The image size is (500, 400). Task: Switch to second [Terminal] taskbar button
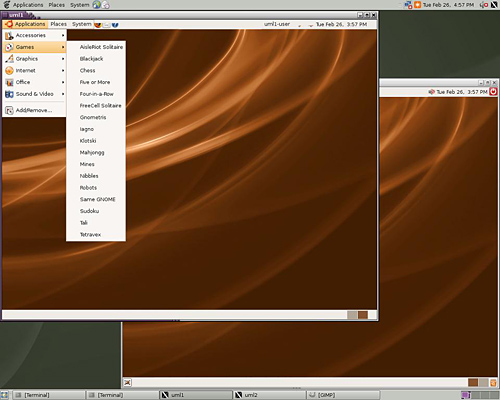pyautogui.click(x=122, y=395)
